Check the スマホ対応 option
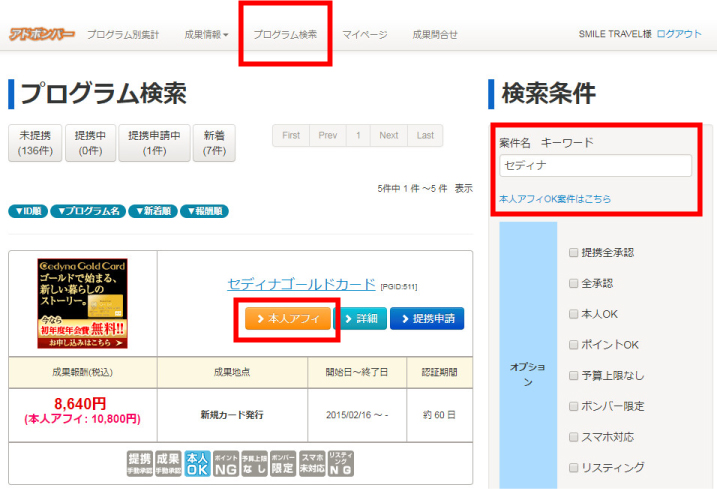The image size is (717, 489). (573, 437)
